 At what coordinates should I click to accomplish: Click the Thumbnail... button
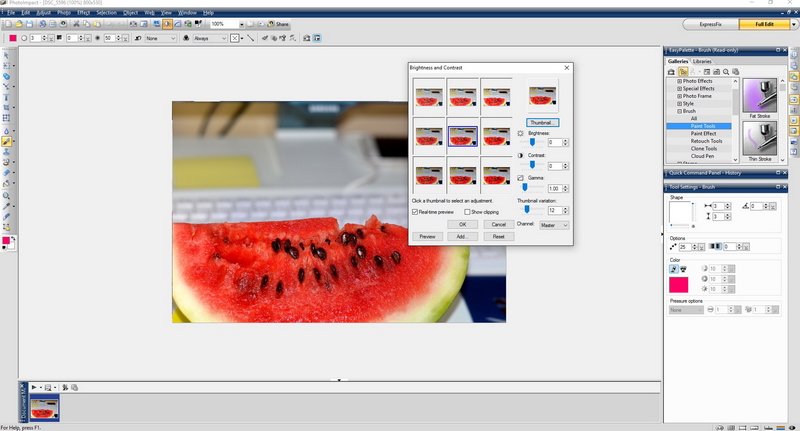tap(543, 122)
